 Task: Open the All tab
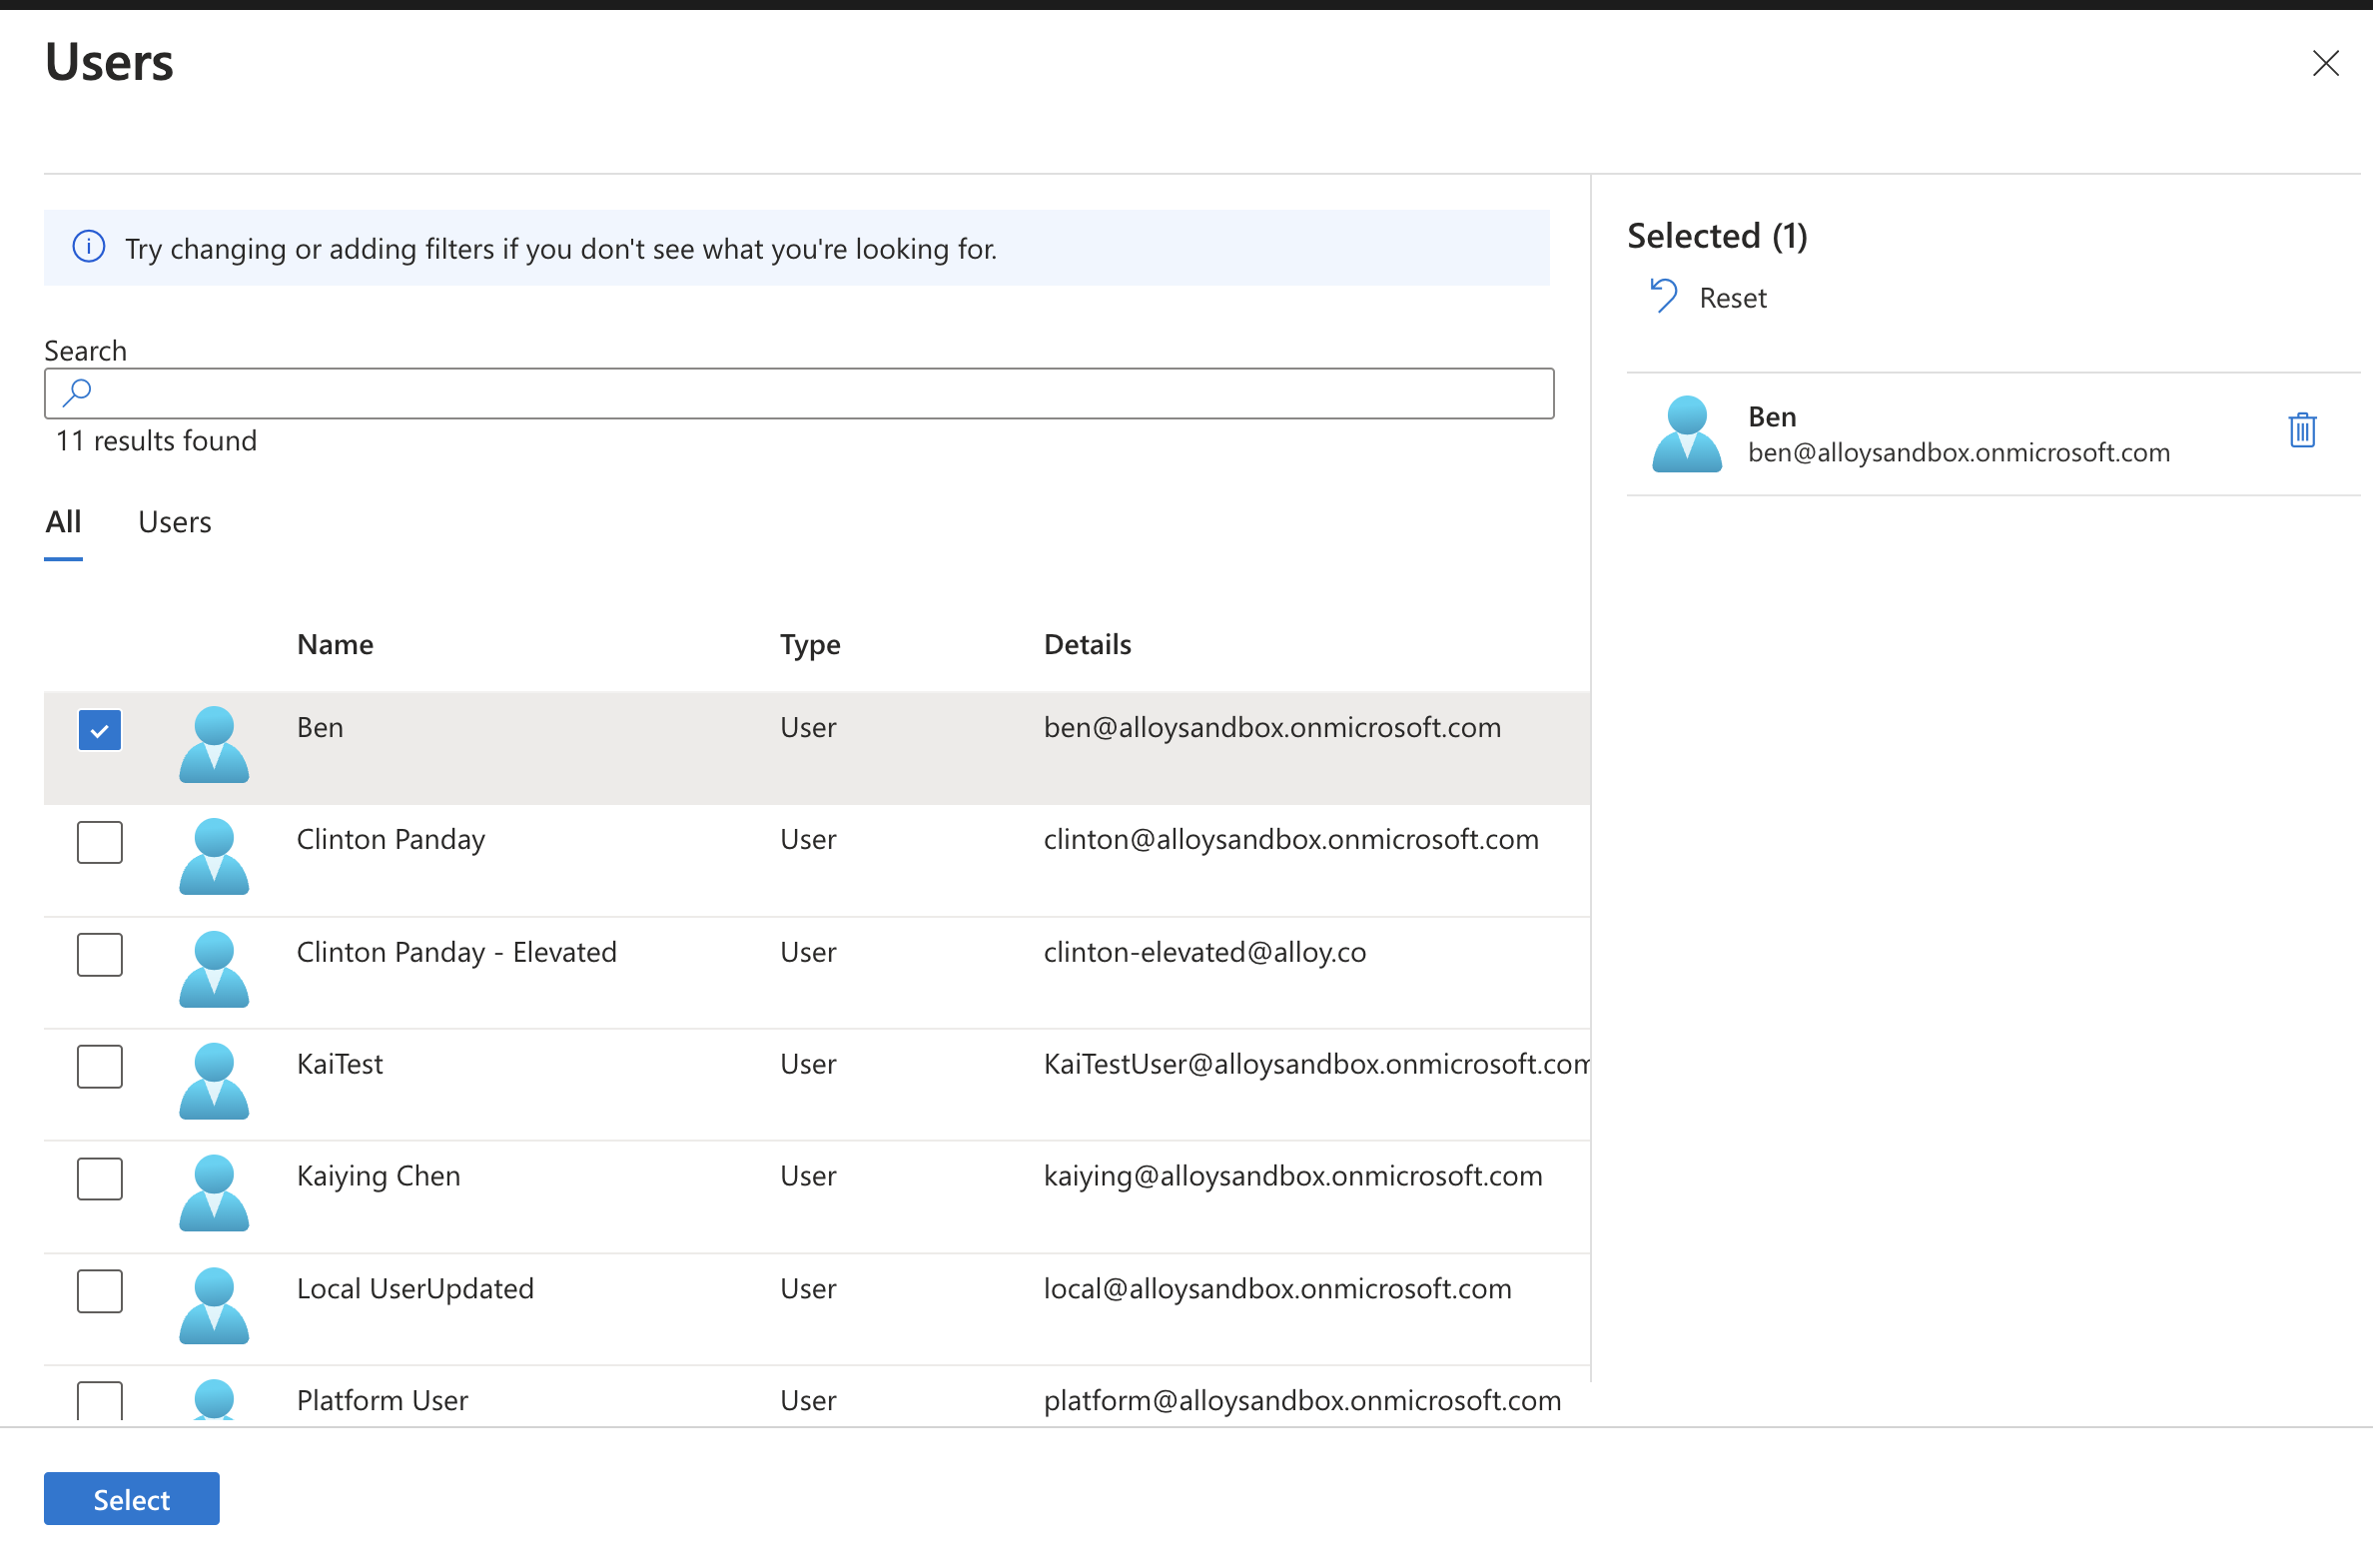(63, 522)
